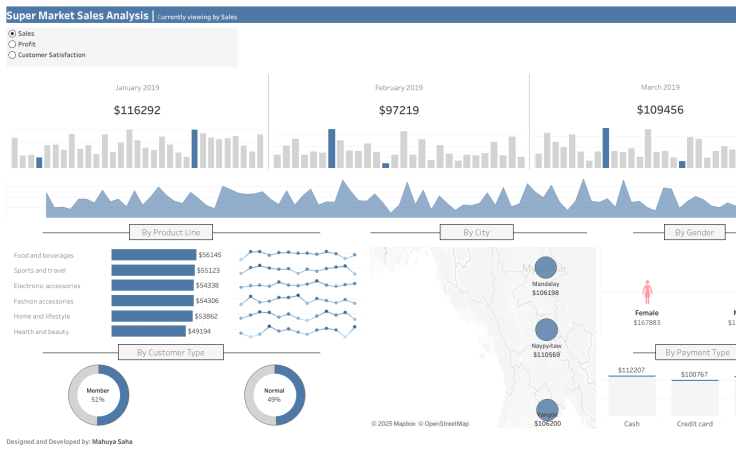Select the Sales radio button
The width and height of the screenshot is (736, 454).
pos(12,34)
